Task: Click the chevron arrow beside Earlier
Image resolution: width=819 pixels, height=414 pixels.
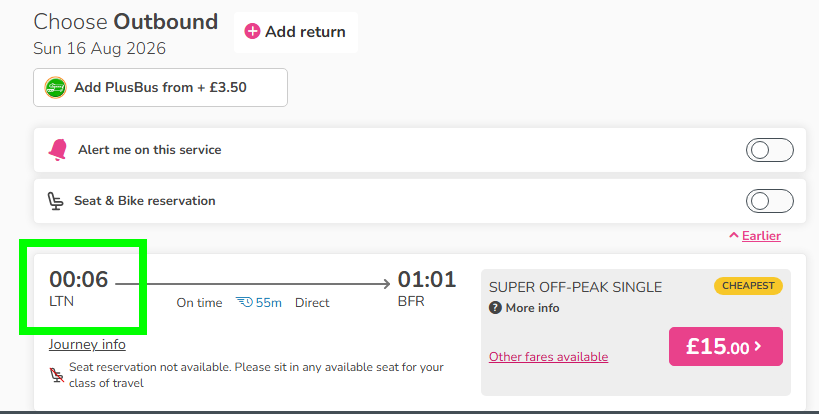Action: click(734, 235)
